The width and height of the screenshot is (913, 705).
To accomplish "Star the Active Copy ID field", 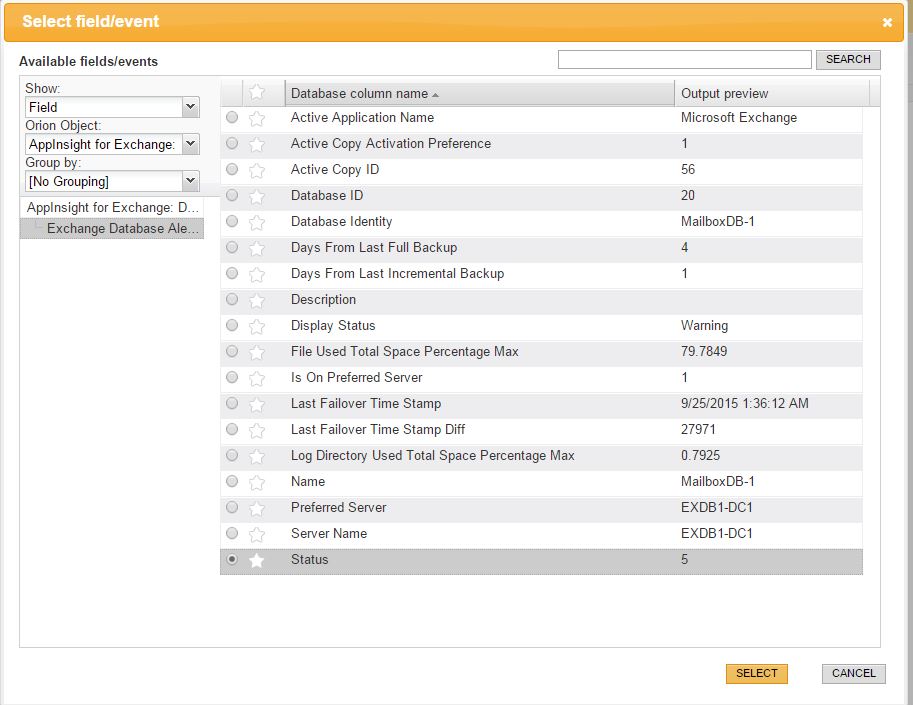I will point(257,170).
